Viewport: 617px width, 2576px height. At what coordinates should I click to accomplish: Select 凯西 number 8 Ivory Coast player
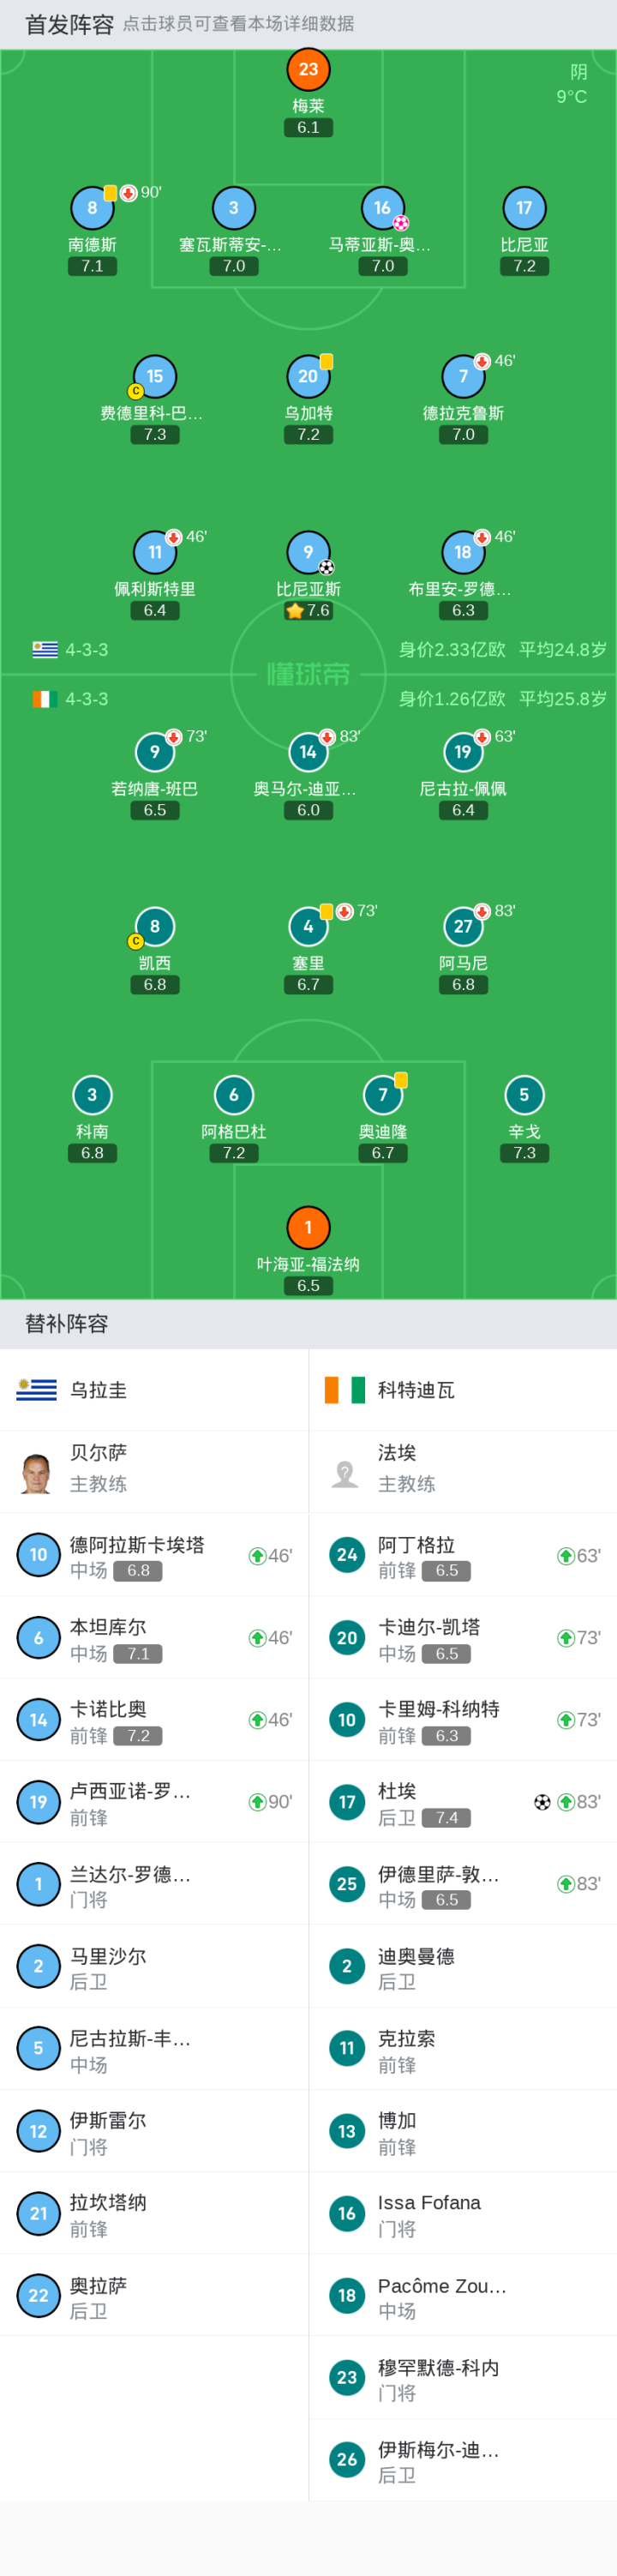[155, 927]
